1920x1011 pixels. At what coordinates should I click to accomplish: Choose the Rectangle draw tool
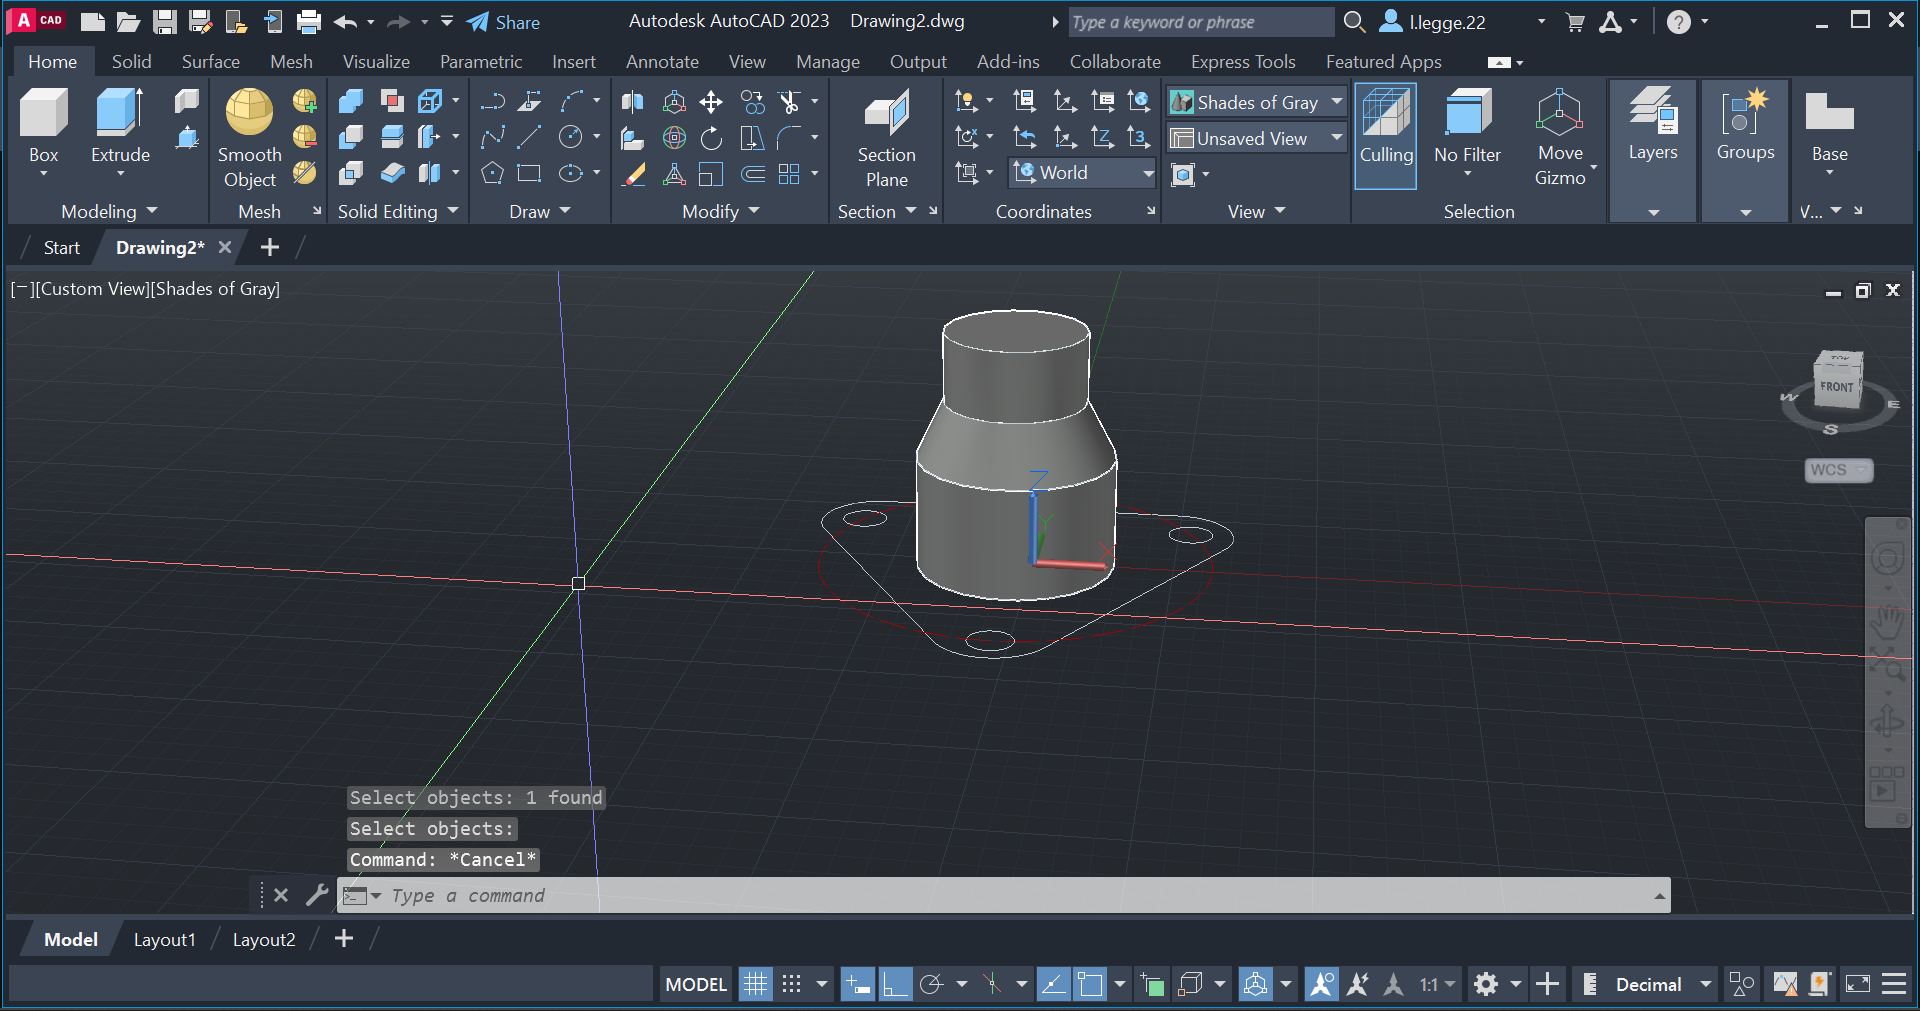tap(530, 173)
